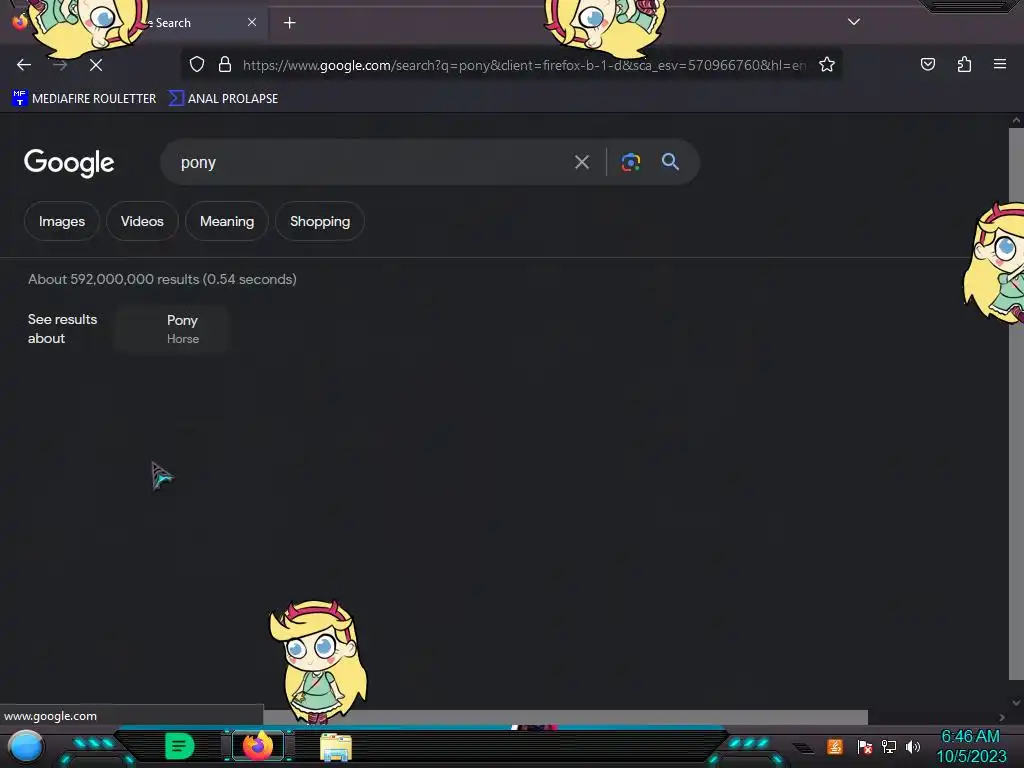1024x768 pixels.
Task: Open File Explorer from taskbar
Action: [x=336, y=747]
